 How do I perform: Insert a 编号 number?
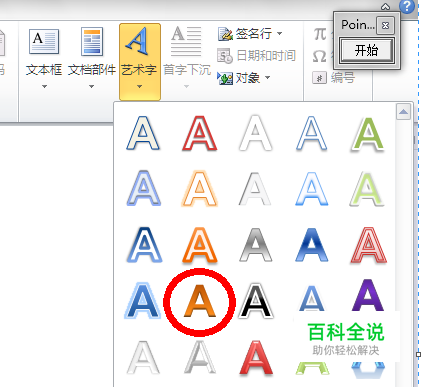tap(333, 78)
